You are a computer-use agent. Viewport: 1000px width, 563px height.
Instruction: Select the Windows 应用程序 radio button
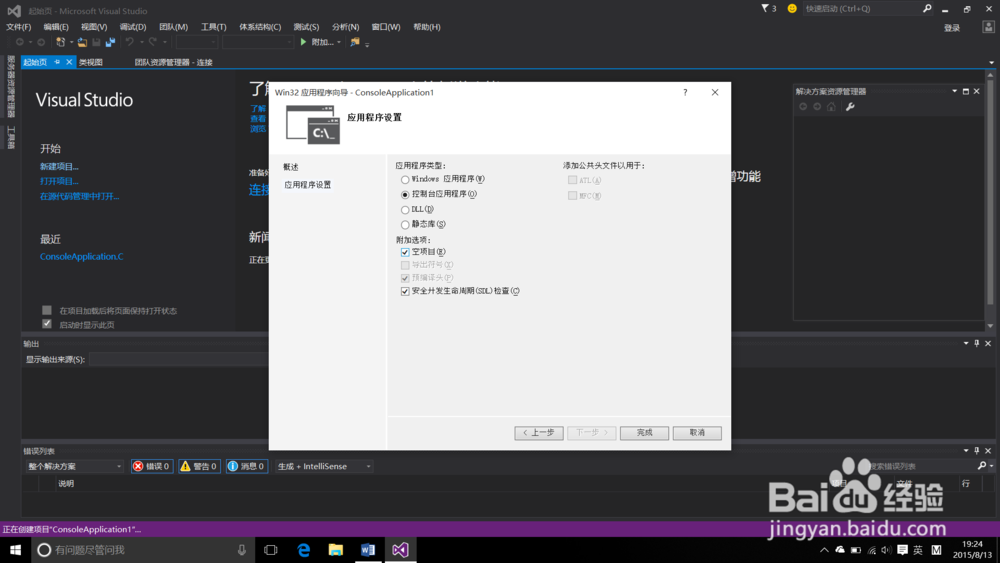[405, 179]
